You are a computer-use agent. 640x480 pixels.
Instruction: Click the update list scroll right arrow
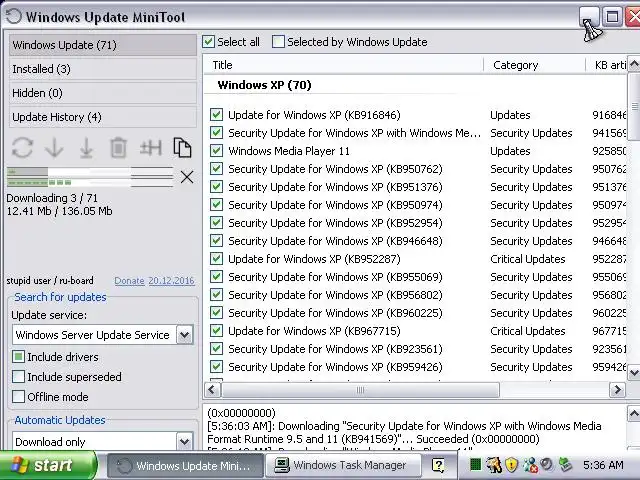pyautogui.click(x=617, y=390)
